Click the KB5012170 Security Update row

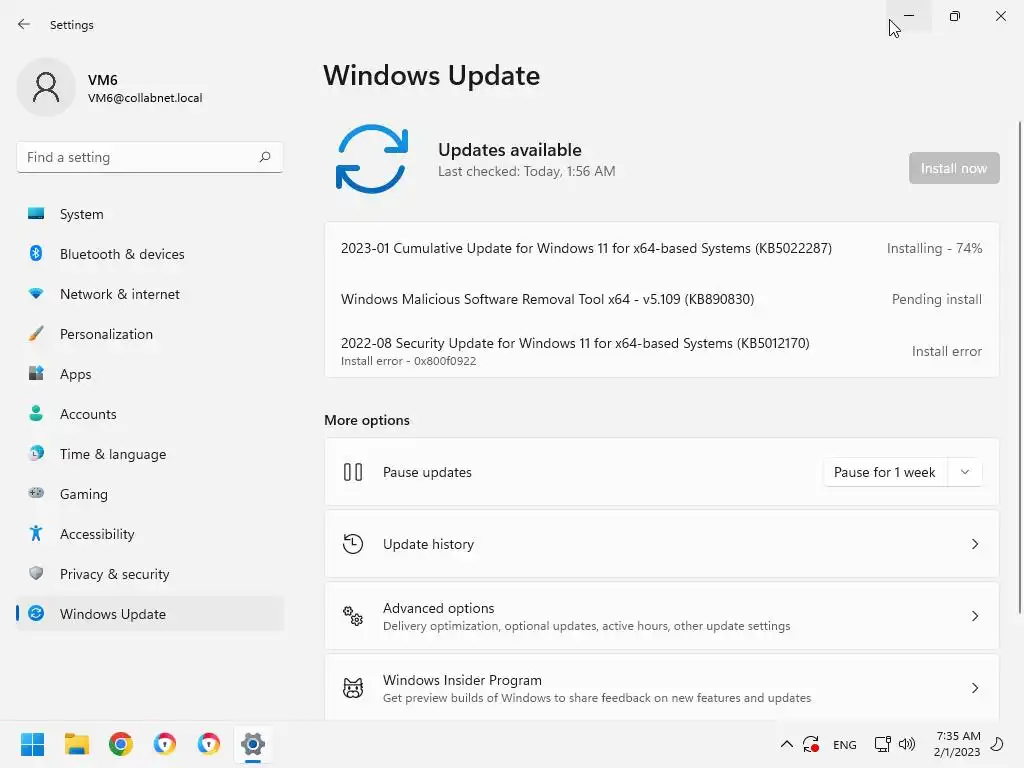(662, 351)
